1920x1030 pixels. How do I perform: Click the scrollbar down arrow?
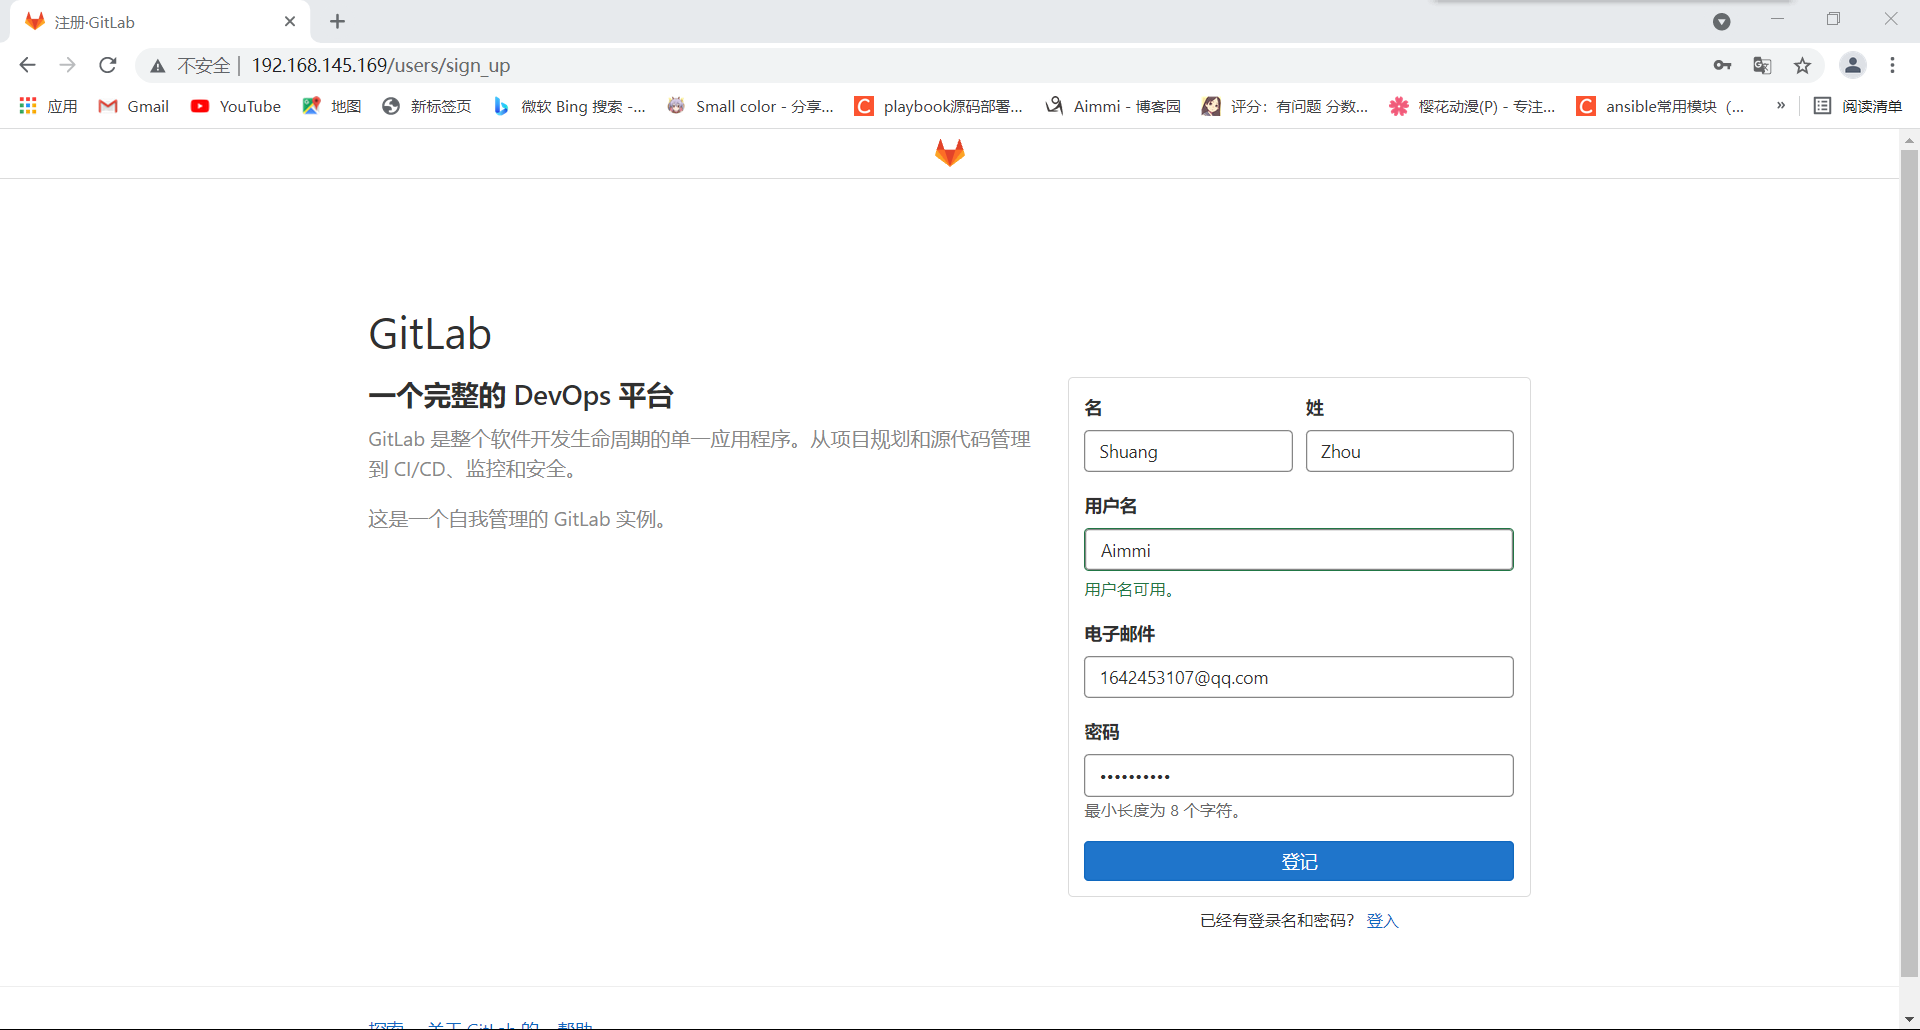pyautogui.click(x=1909, y=1020)
